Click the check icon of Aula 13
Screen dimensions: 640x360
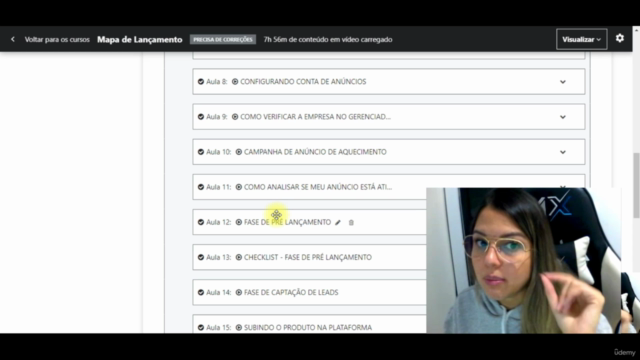[x=201, y=257]
